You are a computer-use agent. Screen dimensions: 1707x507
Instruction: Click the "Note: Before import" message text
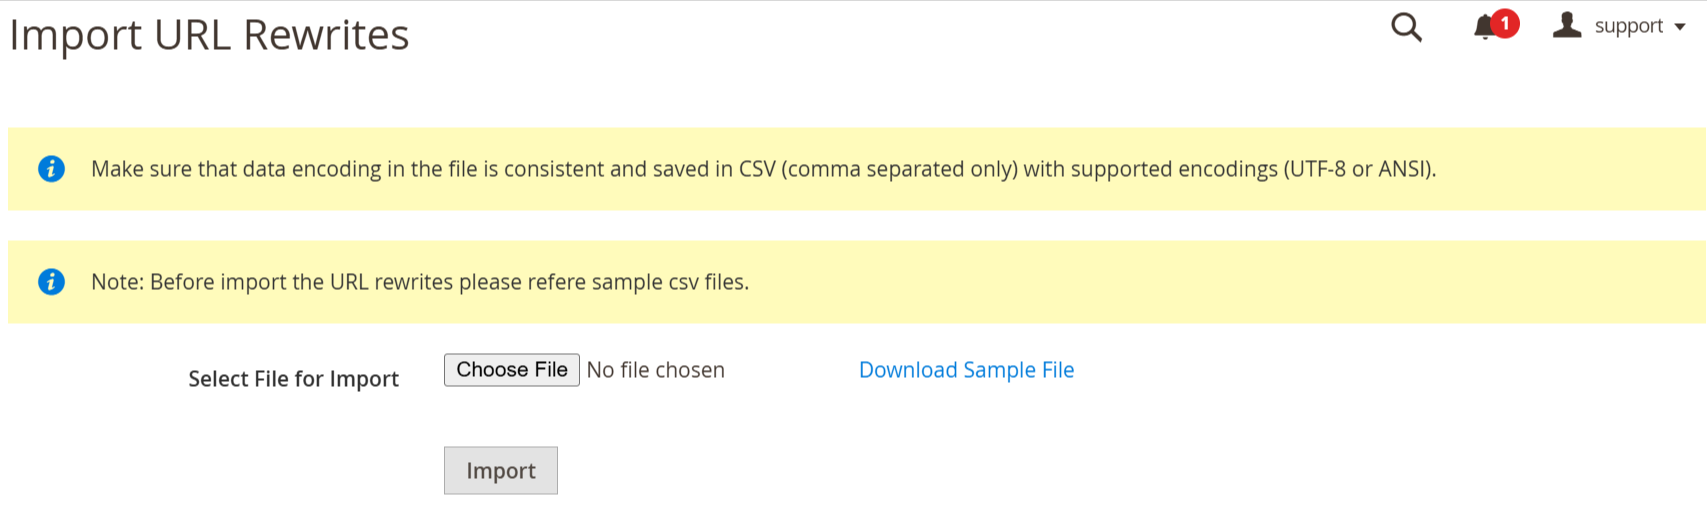tap(420, 282)
